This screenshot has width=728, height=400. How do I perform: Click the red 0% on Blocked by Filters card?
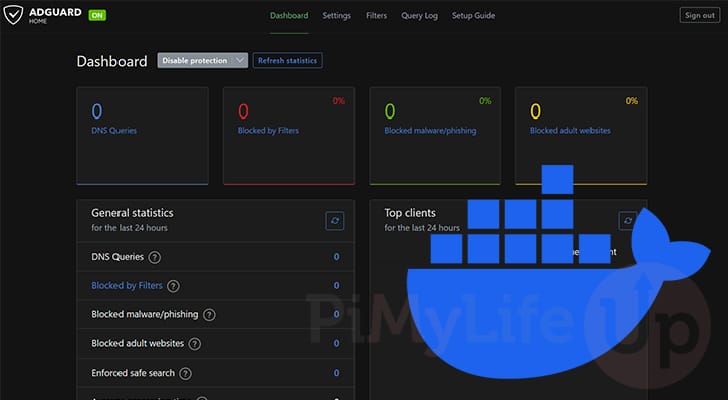[x=338, y=101]
